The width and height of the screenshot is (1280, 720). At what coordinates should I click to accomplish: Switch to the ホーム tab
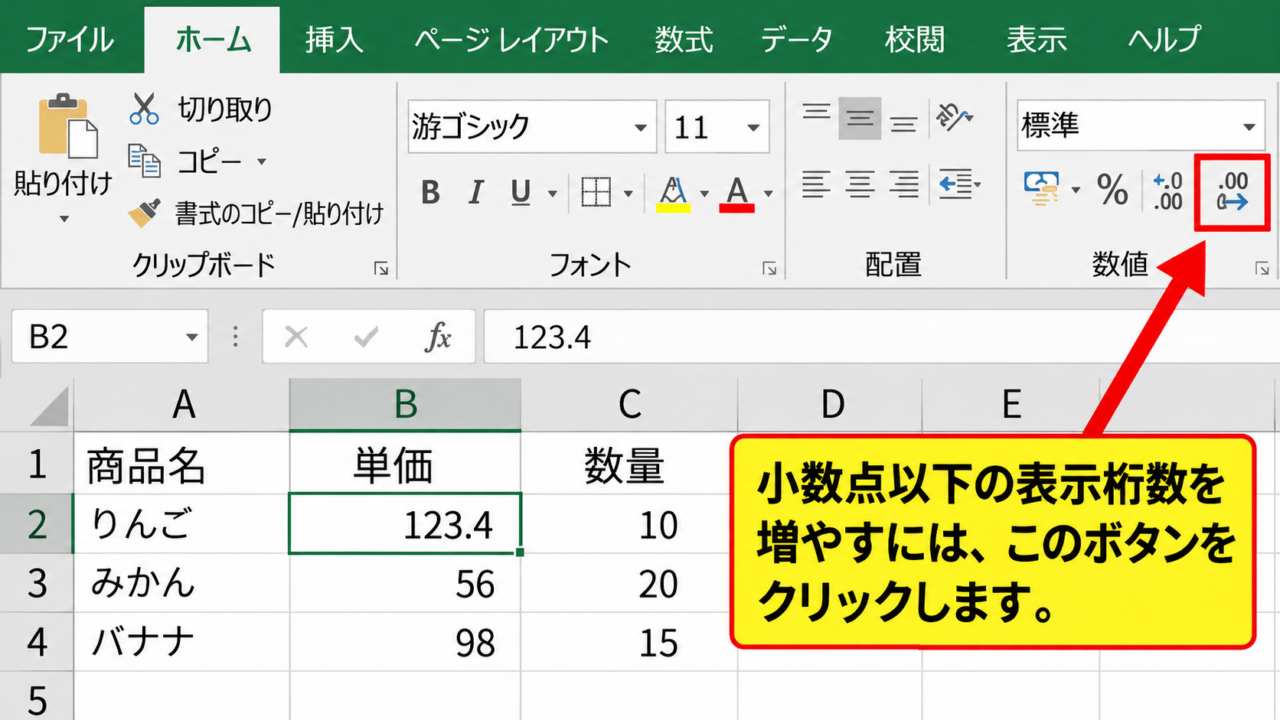pos(213,40)
